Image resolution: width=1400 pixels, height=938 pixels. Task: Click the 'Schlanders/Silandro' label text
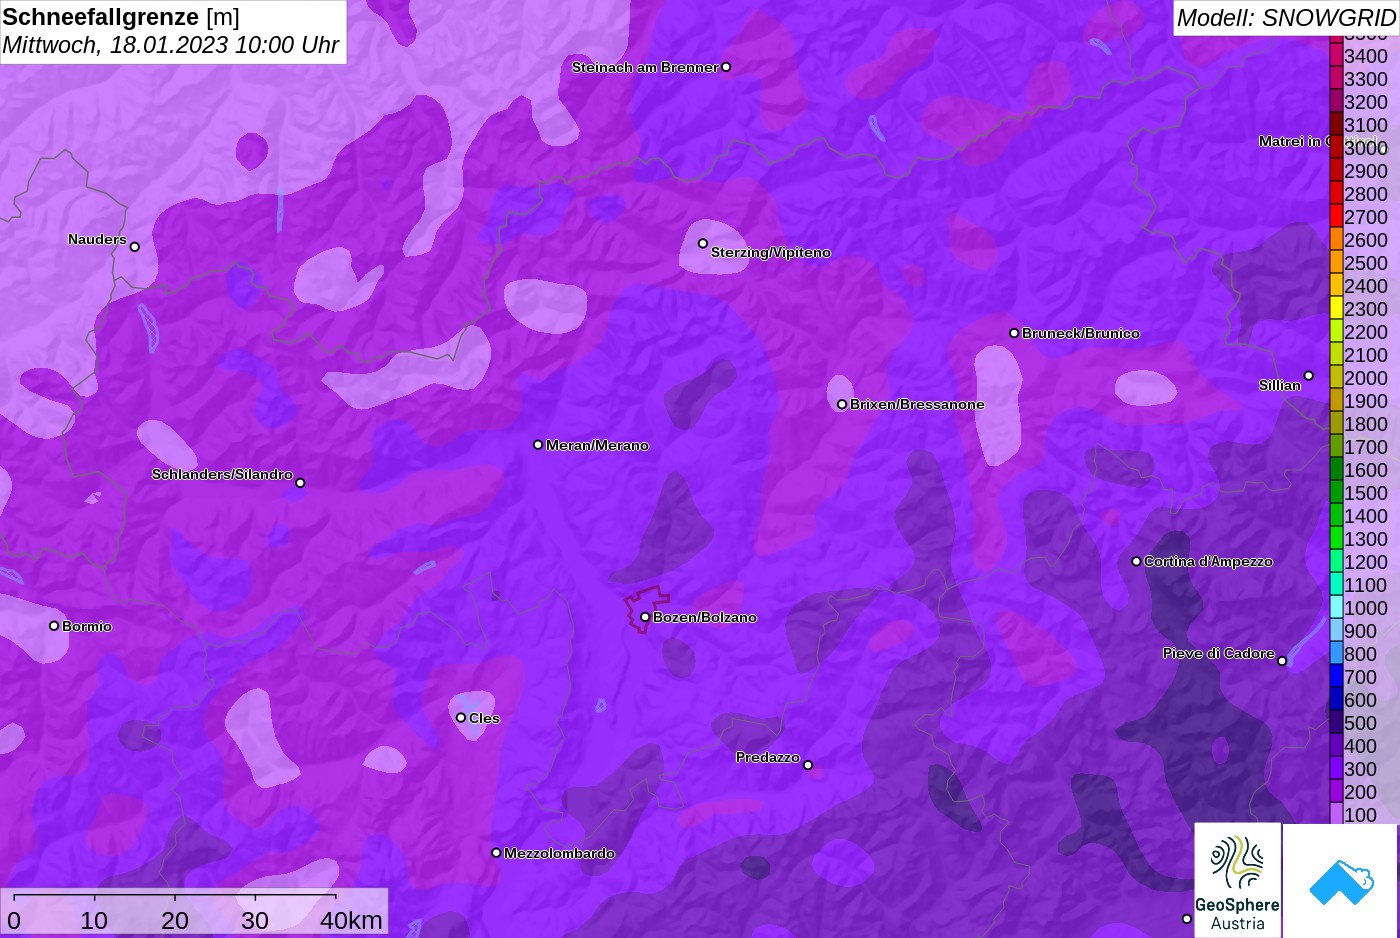coord(222,474)
